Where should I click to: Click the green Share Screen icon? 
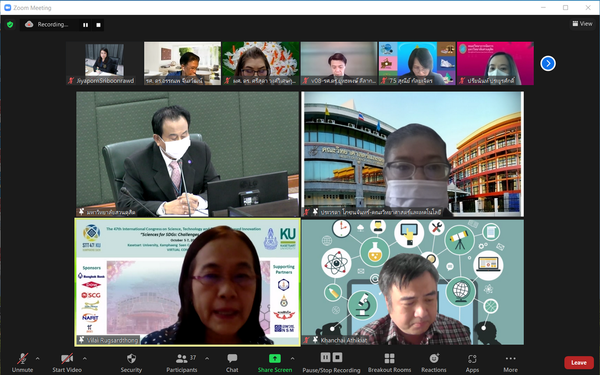pyautogui.click(x=275, y=359)
